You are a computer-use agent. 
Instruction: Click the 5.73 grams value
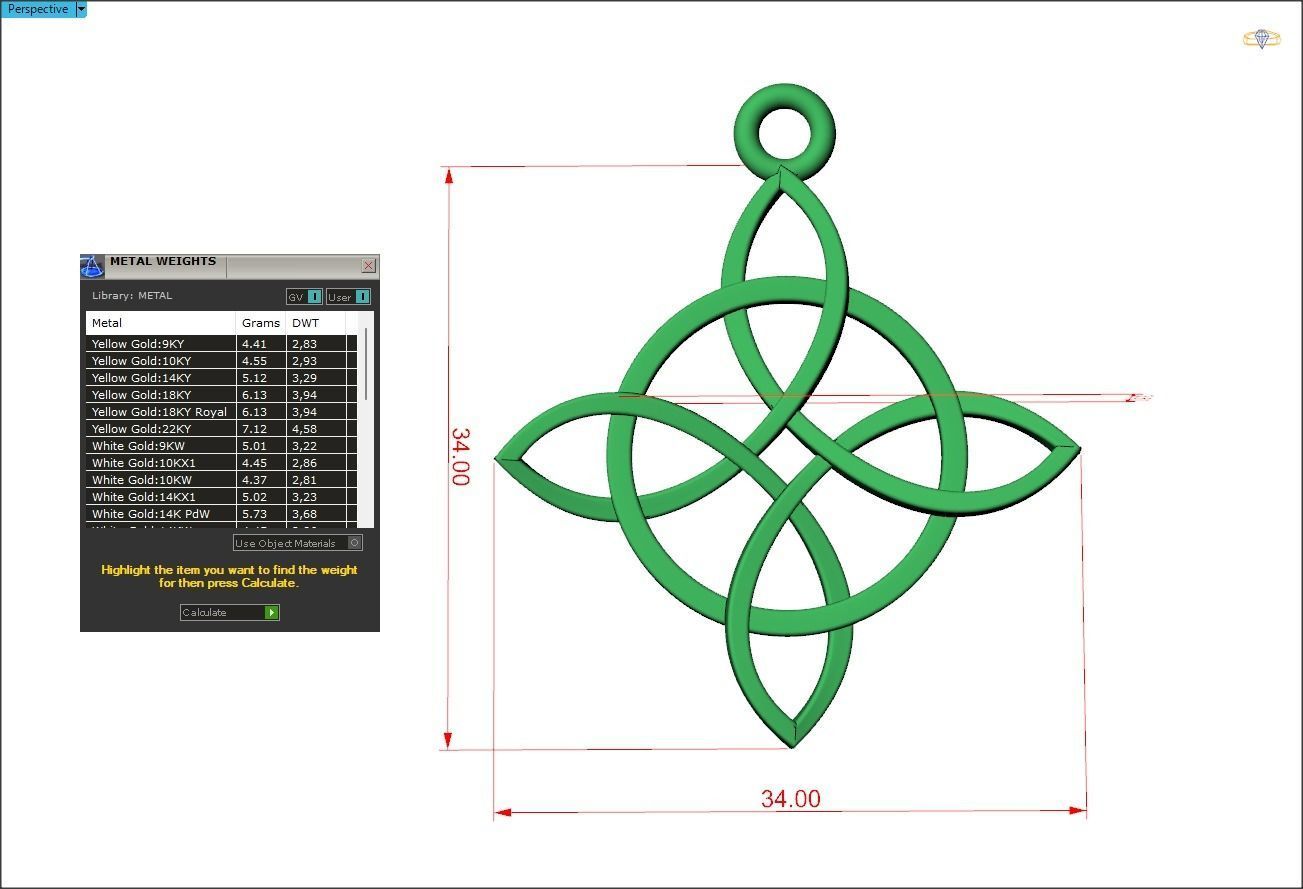tap(254, 514)
